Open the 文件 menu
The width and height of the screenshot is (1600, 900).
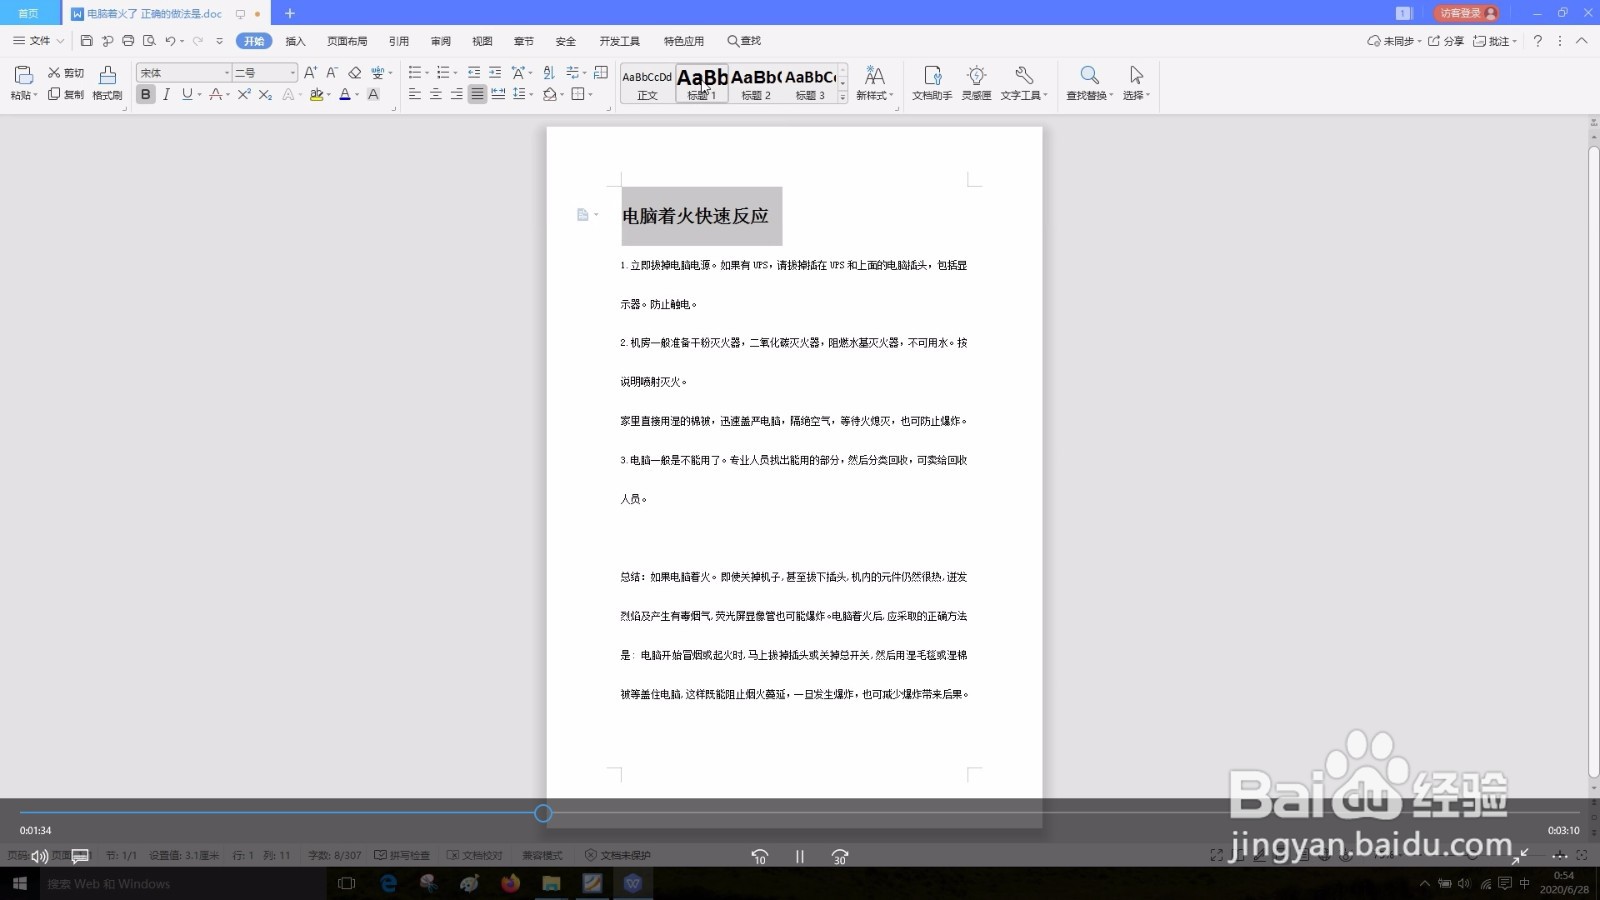click(37, 41)
